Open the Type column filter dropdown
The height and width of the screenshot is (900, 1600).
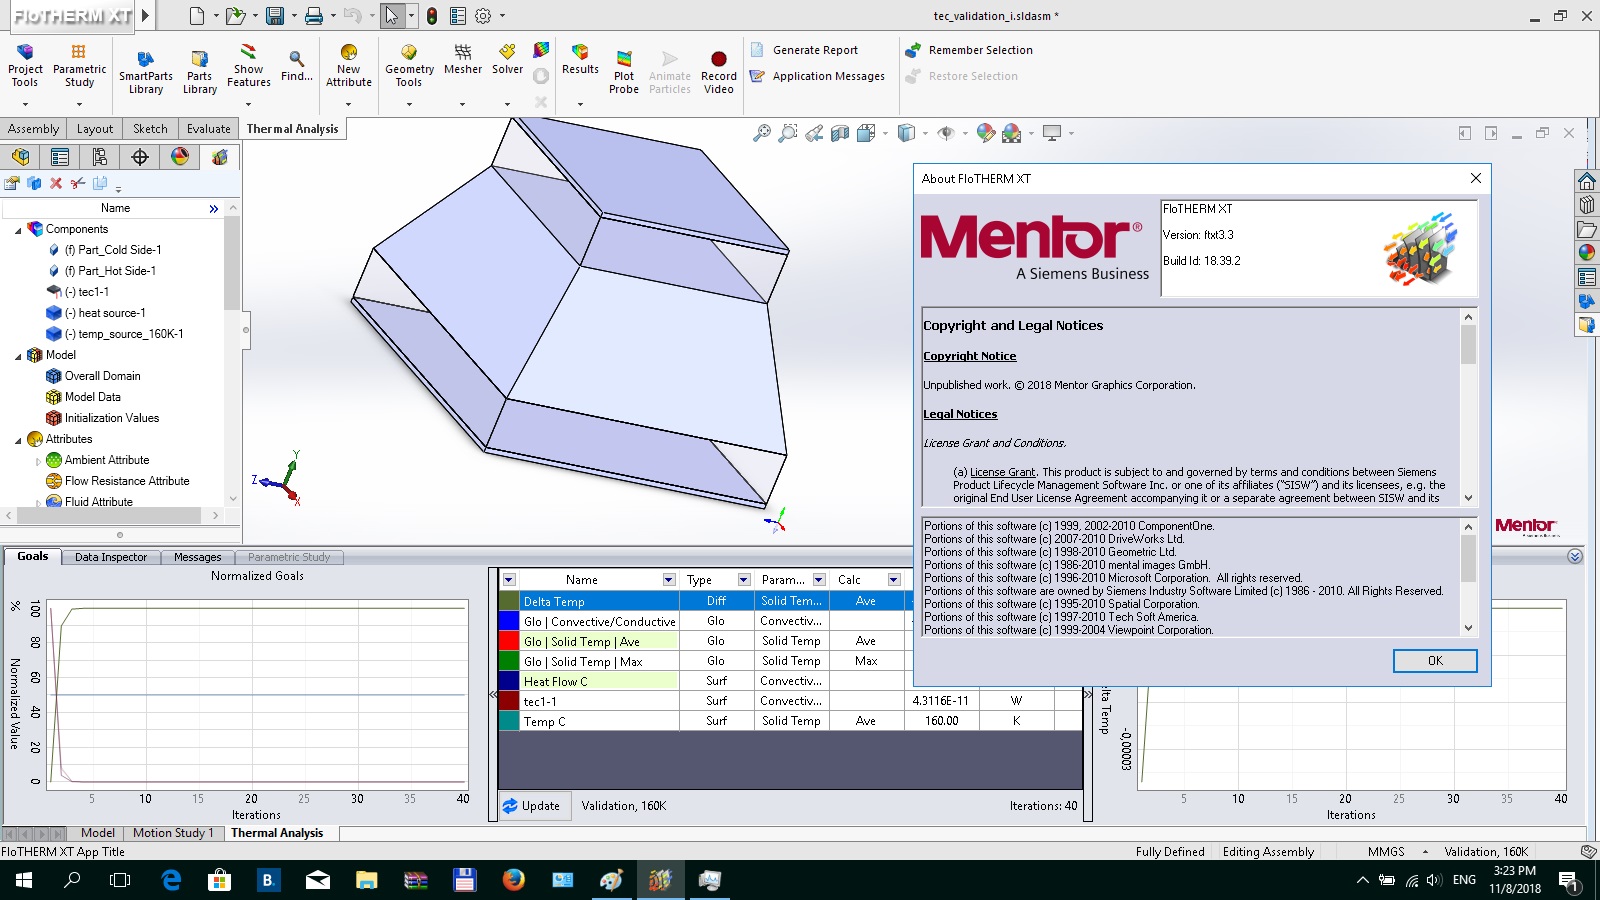(744, 580)
